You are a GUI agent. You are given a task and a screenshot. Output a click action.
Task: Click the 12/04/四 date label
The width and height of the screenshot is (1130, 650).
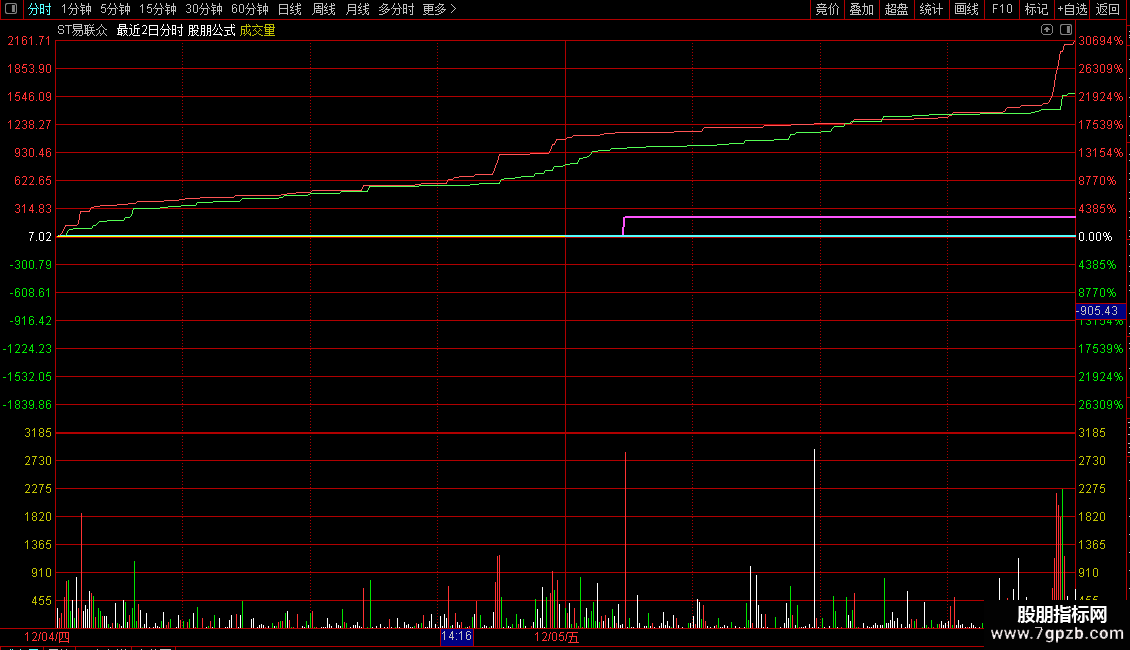47,637
